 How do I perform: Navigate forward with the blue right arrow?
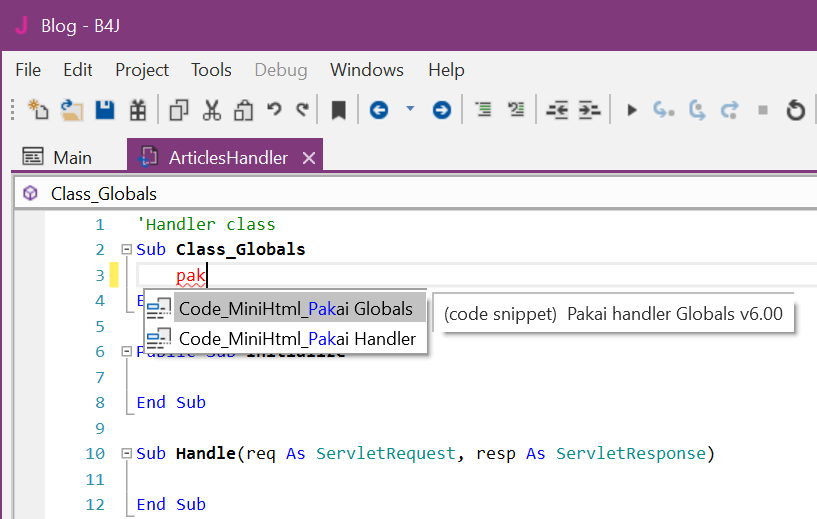pyautogui.click(x=441, y=110)
